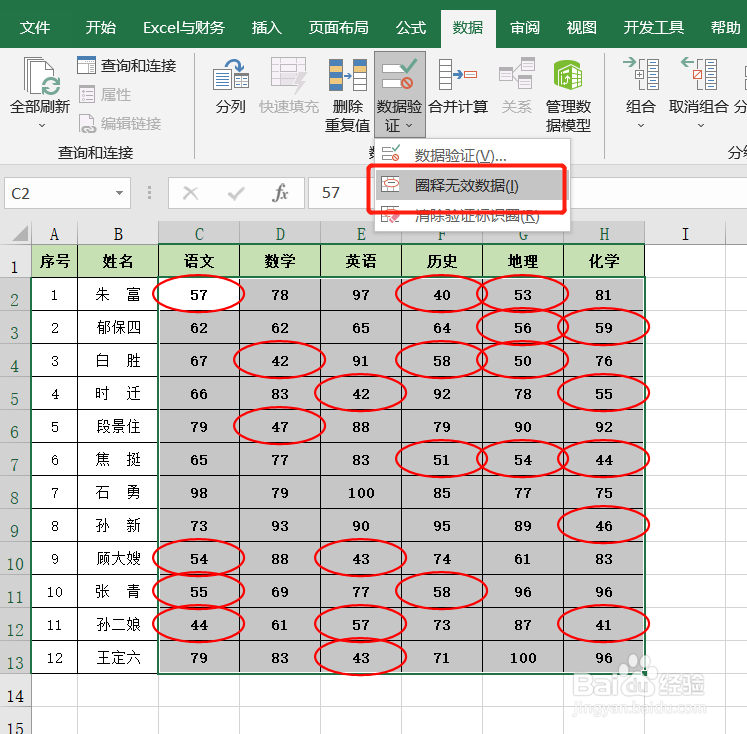Expand the Data Validation (数据验证) dropdown arrow
Screen dimensions: 747x734
pyautogui.click(x=409, y=125)
